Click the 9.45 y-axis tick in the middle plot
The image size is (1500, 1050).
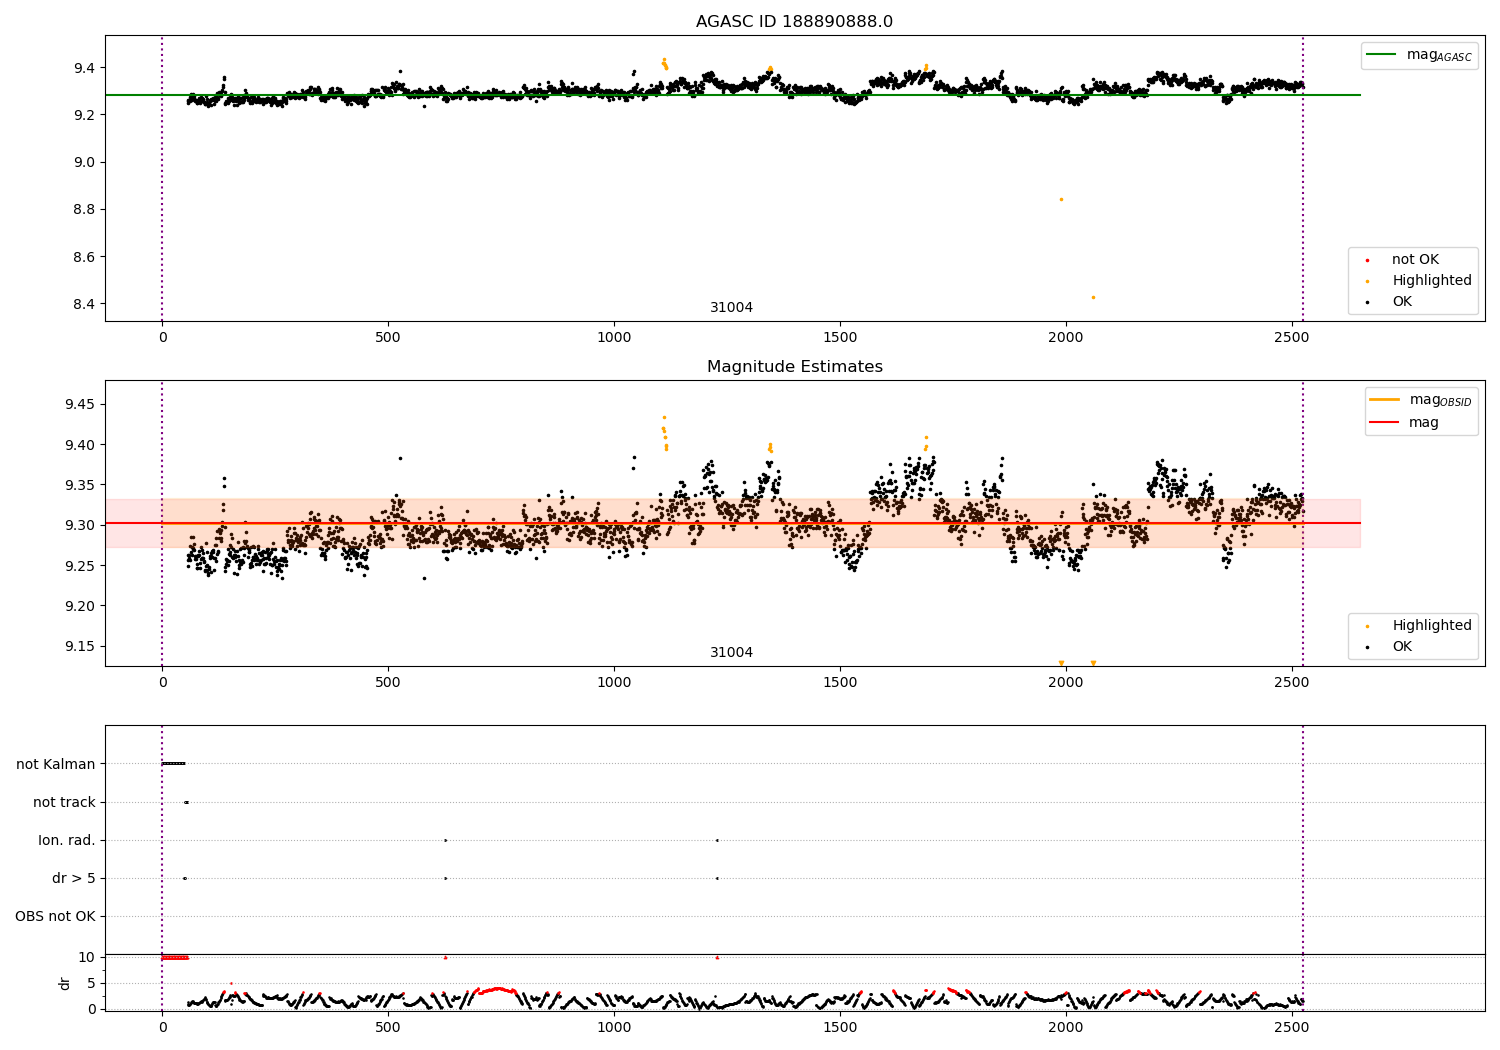tap(80, 404)
